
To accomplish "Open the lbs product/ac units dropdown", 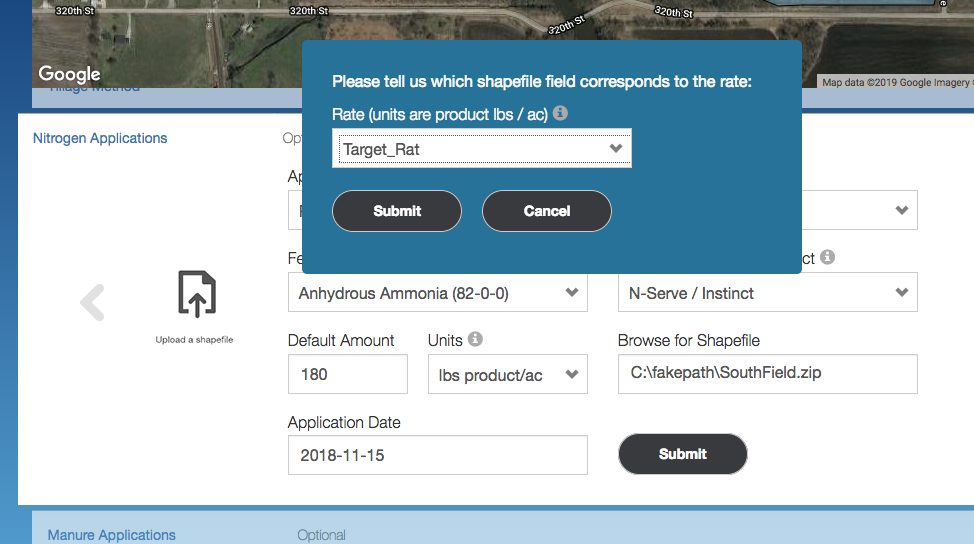I will 507,375.
